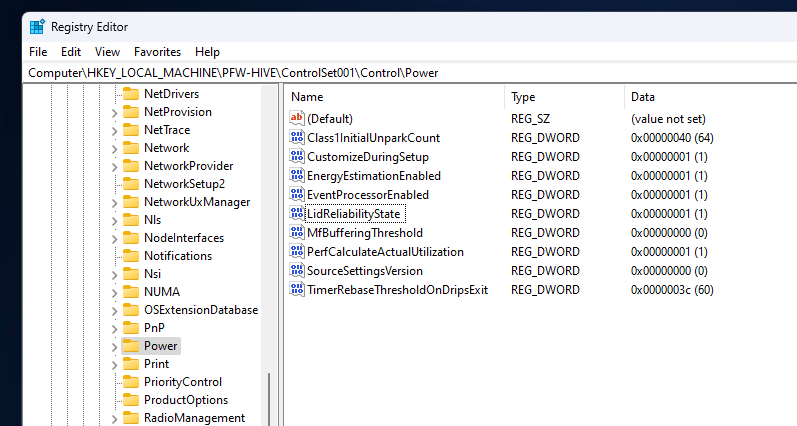Click the Nsi folder icon
Screen dimensions: 797x426
click(x=131, y=273)
